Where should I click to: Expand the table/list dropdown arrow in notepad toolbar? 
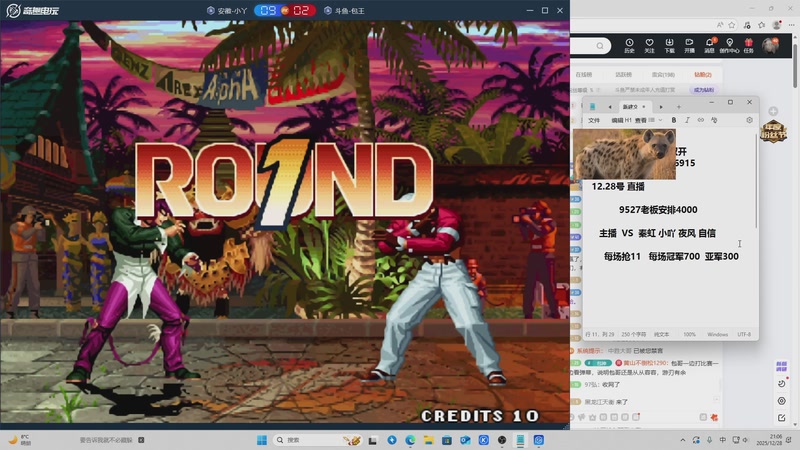point(660,120)
